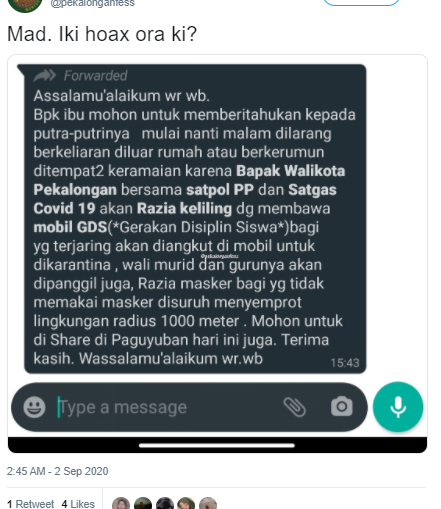Screen dimensions: 441x509
Task: Open the profile avatar at top left
Action: pyautogui.click(x=25, y=5)
